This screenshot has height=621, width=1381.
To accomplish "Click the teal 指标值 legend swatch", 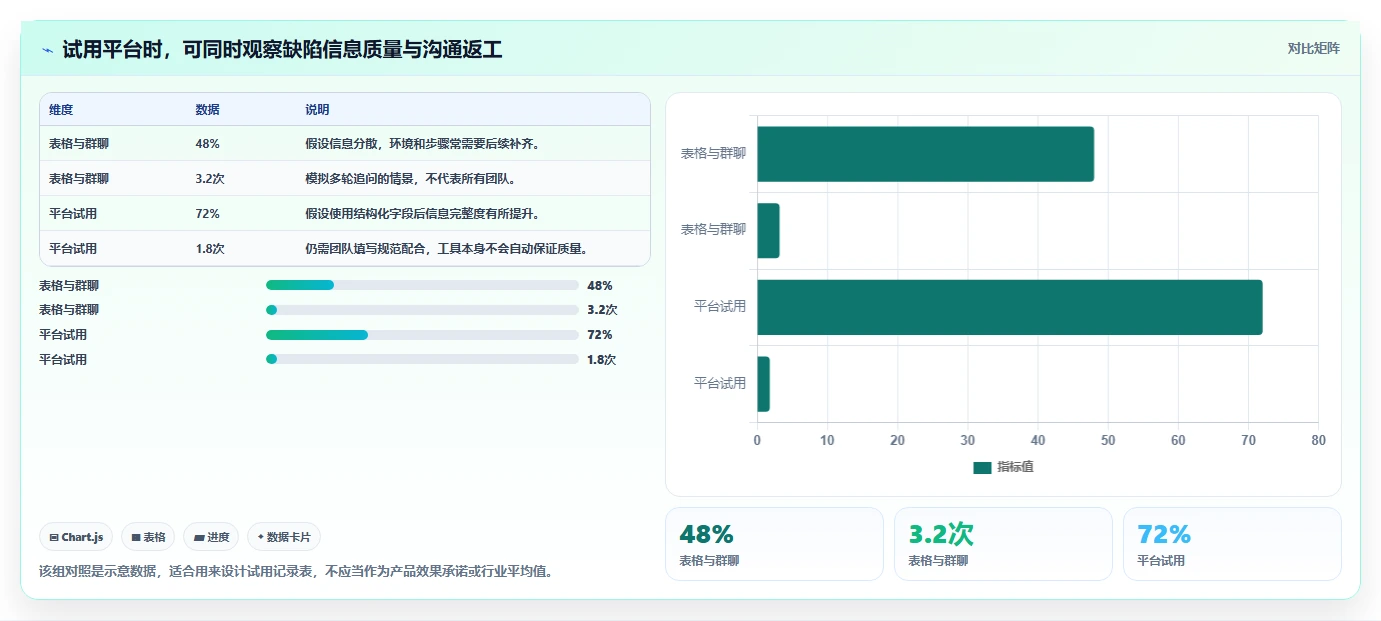I will [982, 467].
